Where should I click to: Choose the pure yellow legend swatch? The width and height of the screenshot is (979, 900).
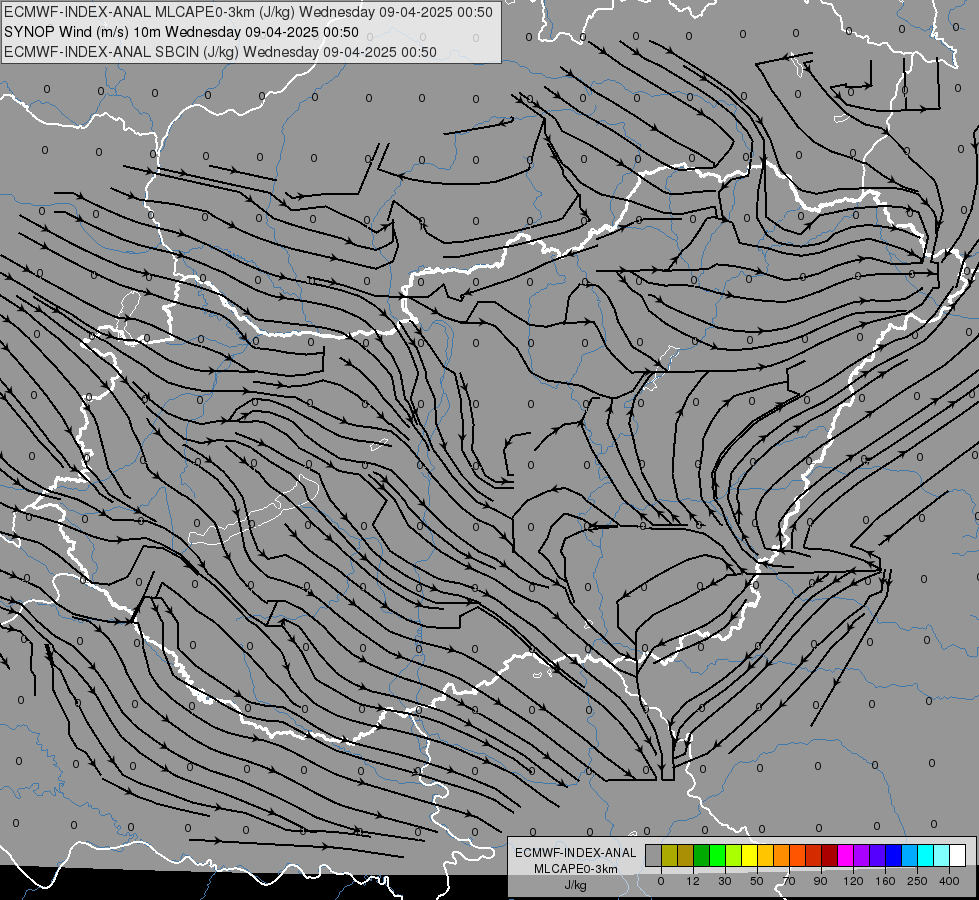pyautogui.click(x=749, y=856)
